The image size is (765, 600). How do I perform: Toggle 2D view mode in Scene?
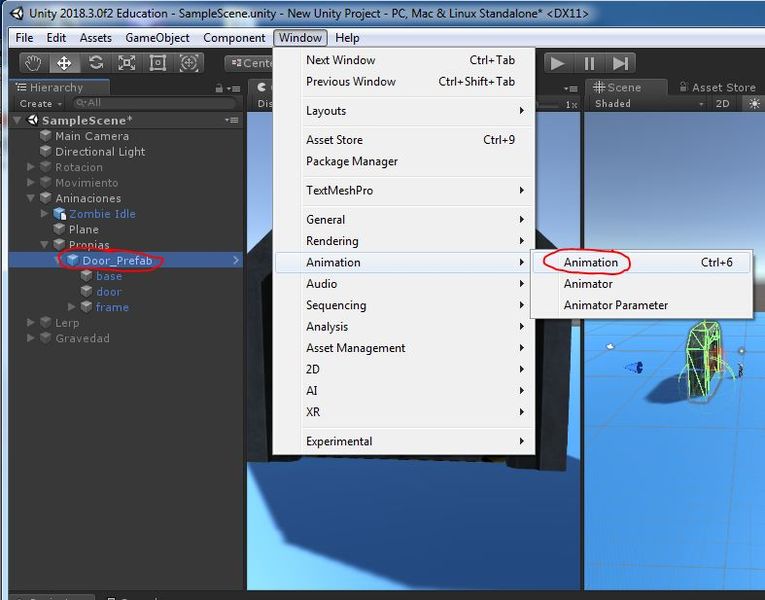[x=722, y=103]
